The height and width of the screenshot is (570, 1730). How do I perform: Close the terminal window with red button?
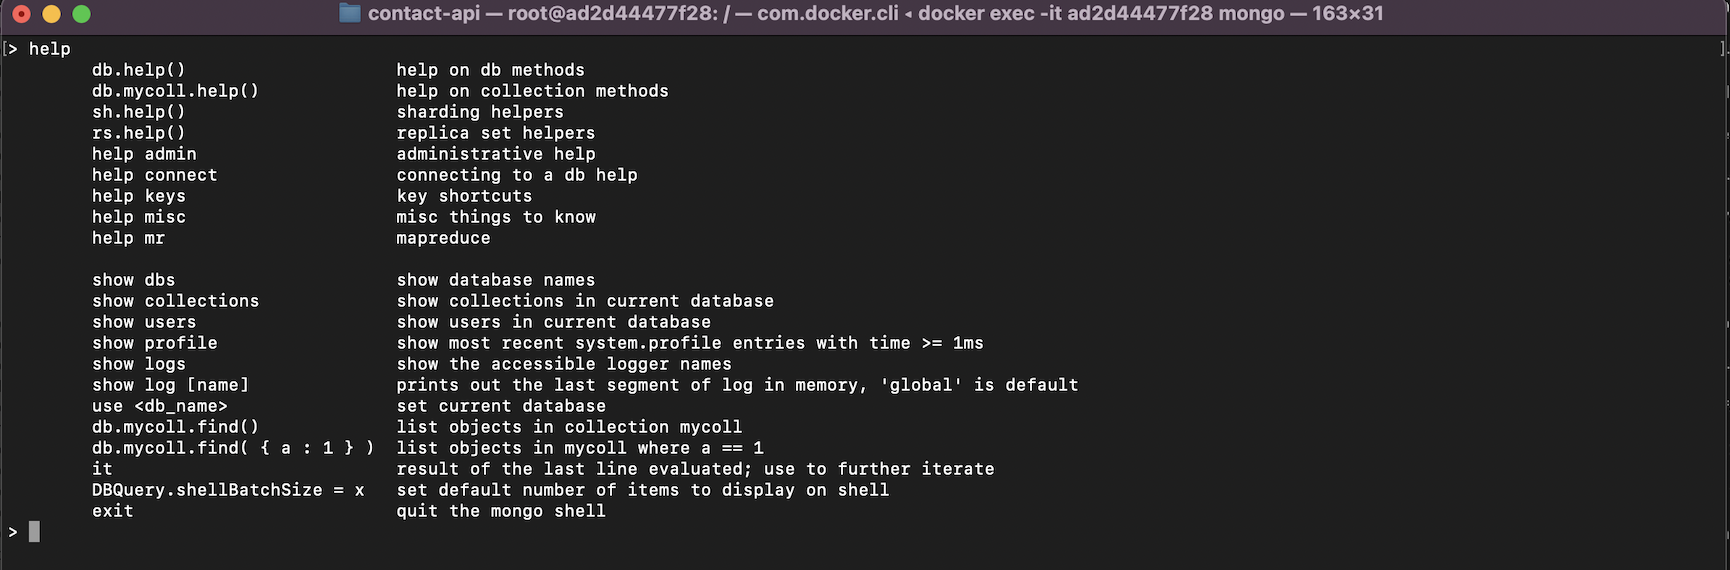point(21,14)
